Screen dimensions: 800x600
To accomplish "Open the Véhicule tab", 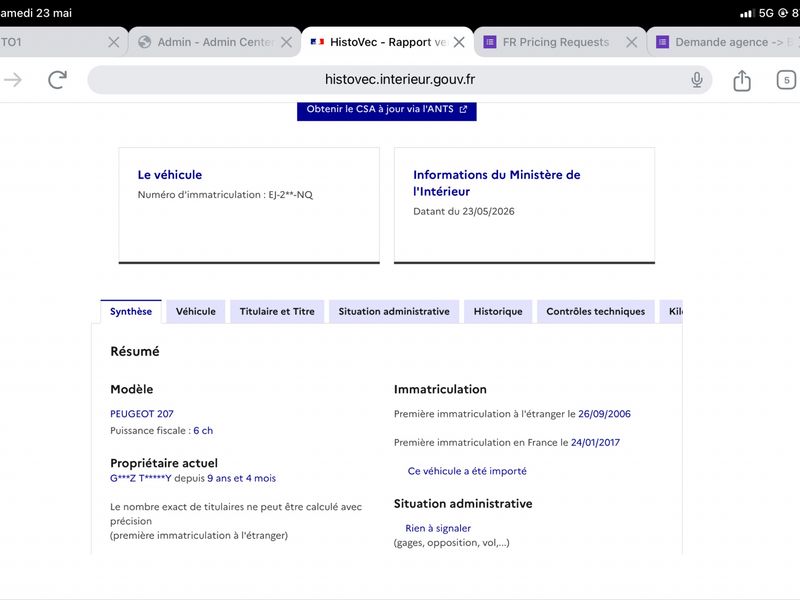I will (196, 311).
